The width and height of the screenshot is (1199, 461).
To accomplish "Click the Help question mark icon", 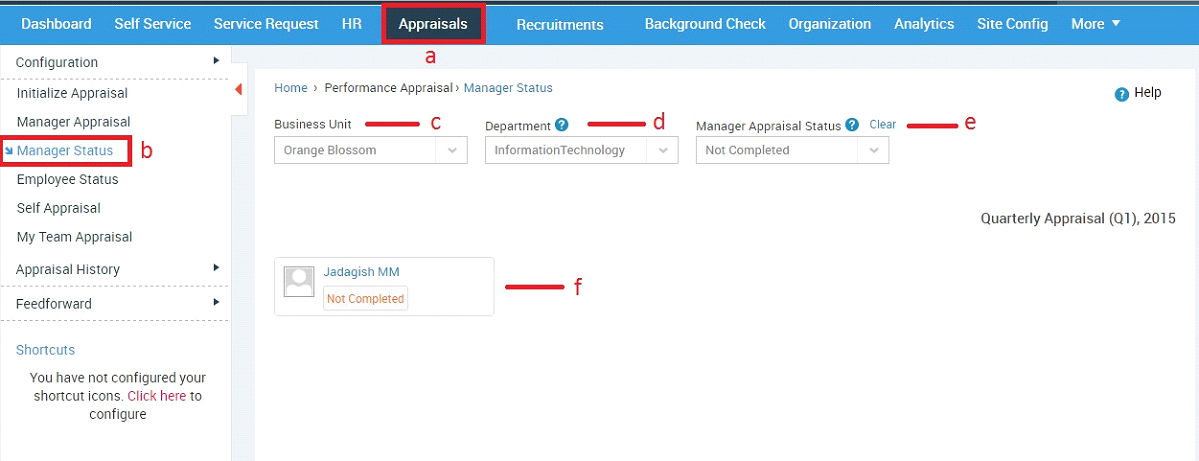I will [x=1122, y=94].
